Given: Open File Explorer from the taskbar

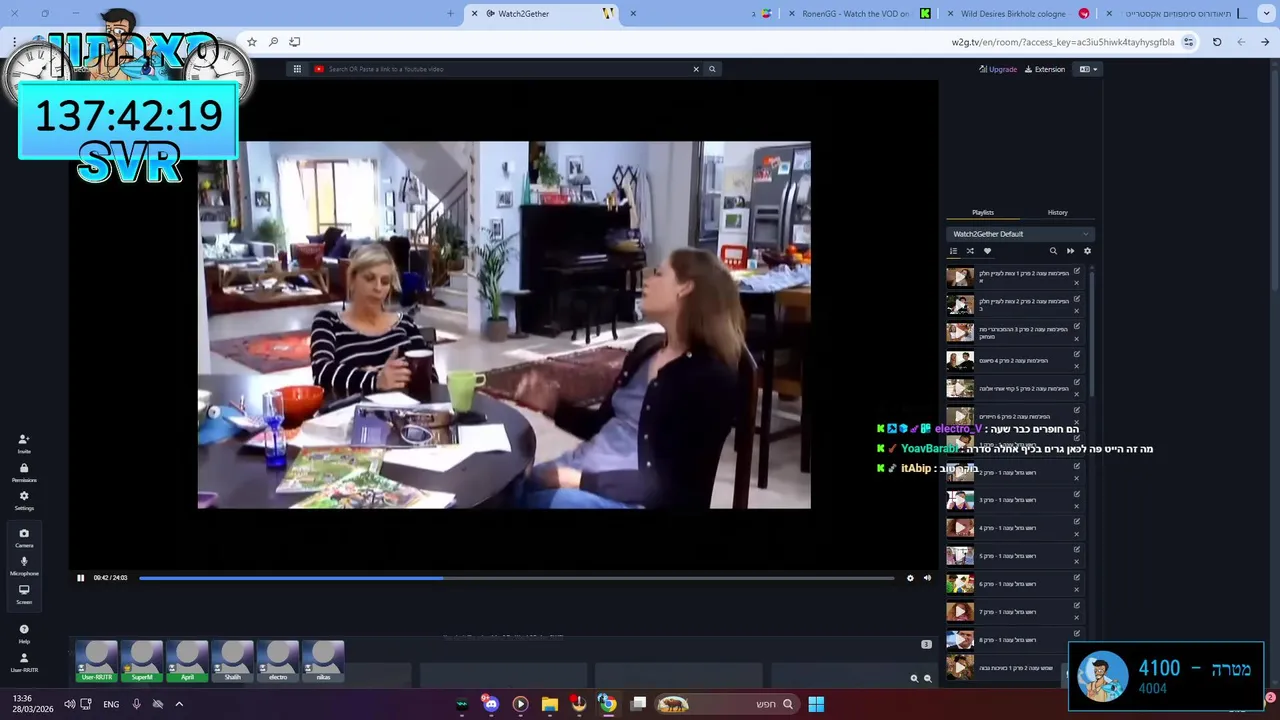Looking at the screenshot, I should [549, 704].
